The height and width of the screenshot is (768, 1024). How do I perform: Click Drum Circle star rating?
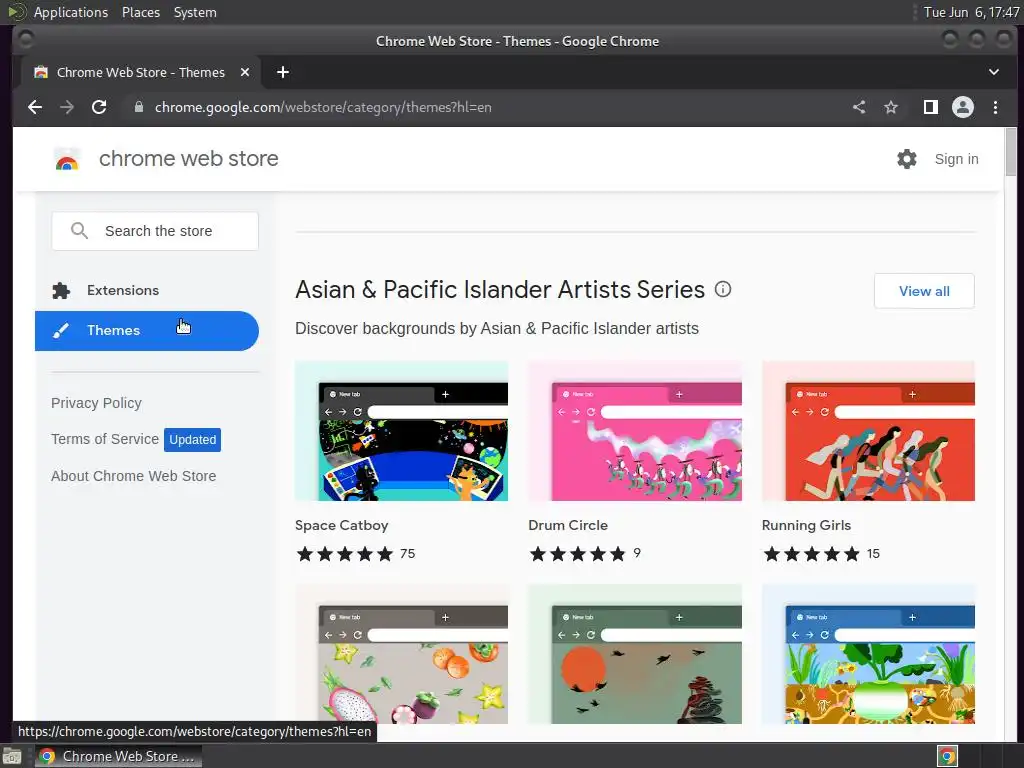(x=578, y=554)
